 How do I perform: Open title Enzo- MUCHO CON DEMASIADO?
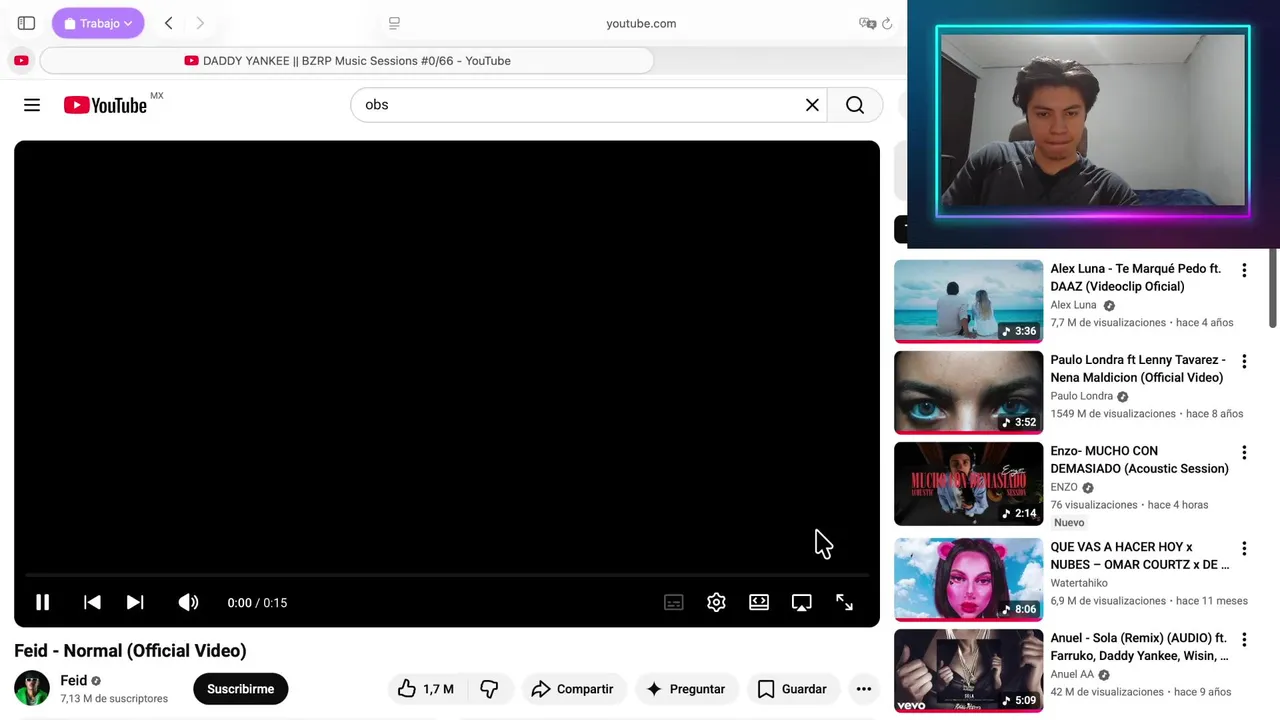click(1139, 460)
